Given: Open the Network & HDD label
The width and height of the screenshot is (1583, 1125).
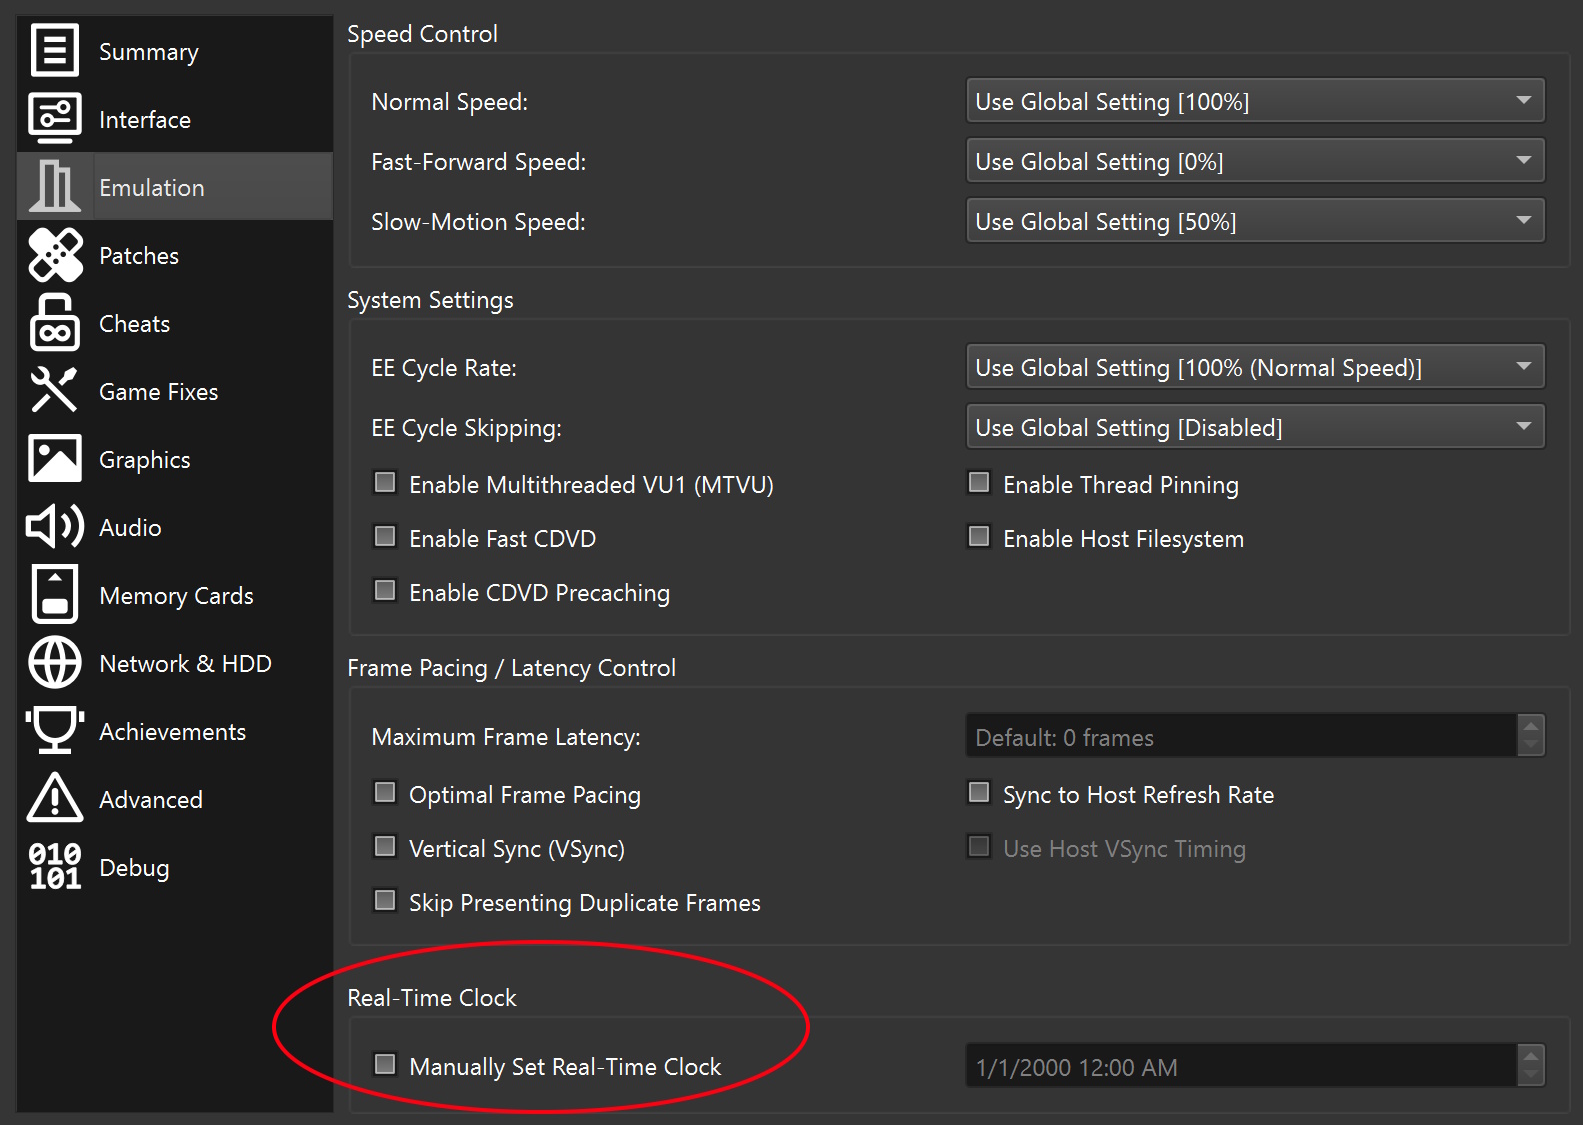Looking at the screenshot, I should [x=185, y=664].
